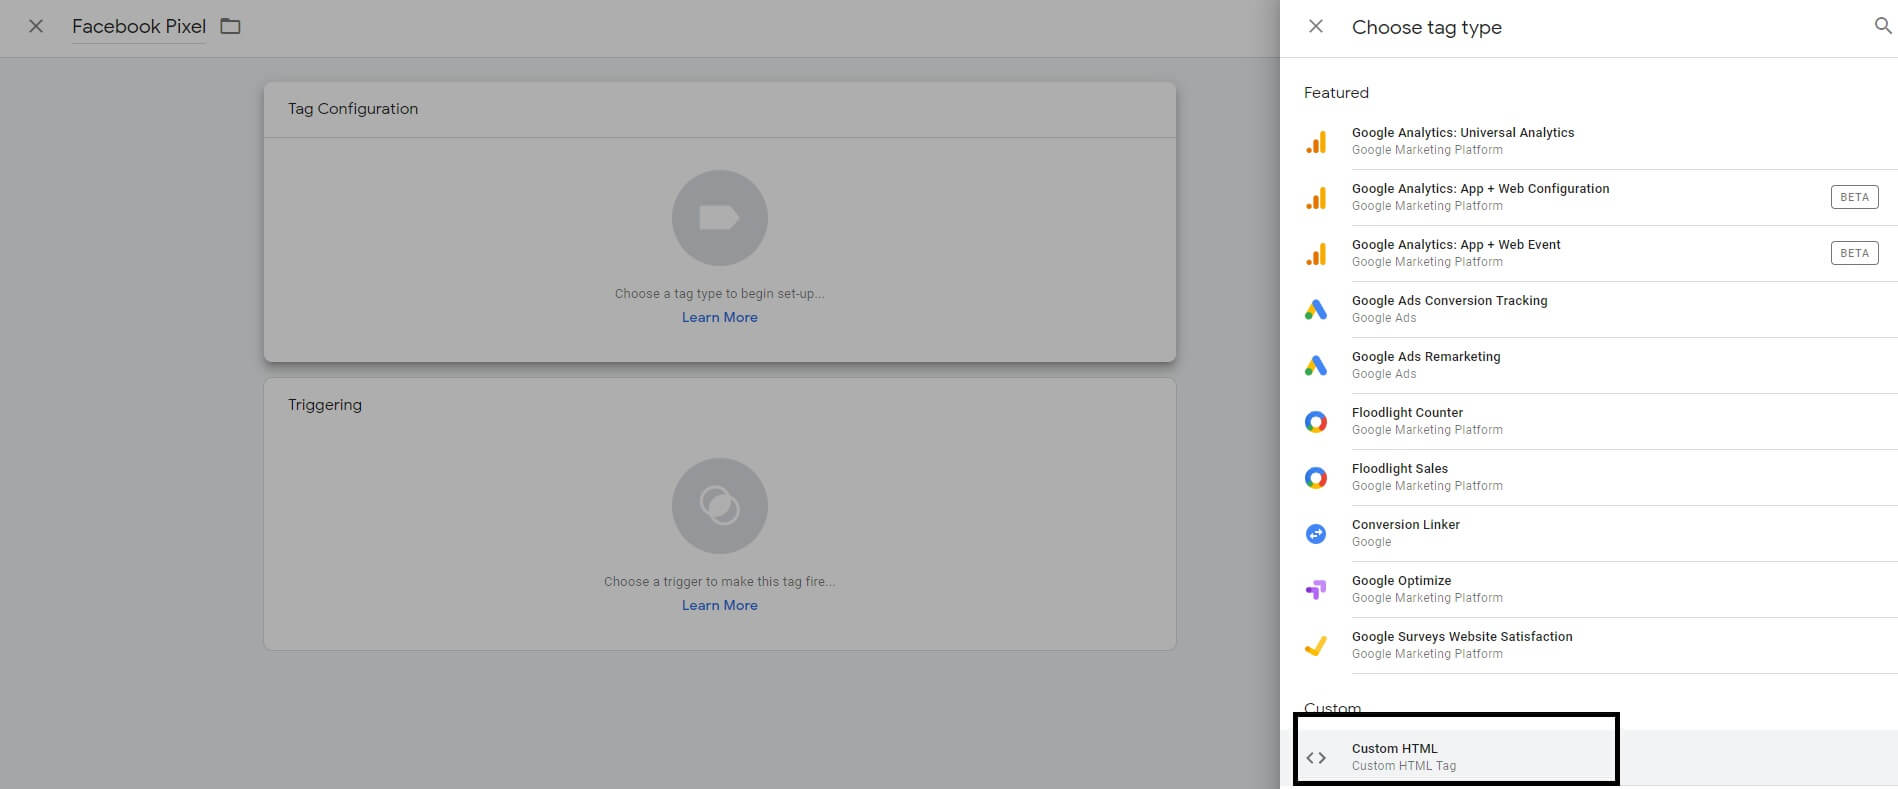This screenshot has height=789, width=1898.
Task: Click the Universal Analytics bar-chart icon
Action: pos(1316,142)
